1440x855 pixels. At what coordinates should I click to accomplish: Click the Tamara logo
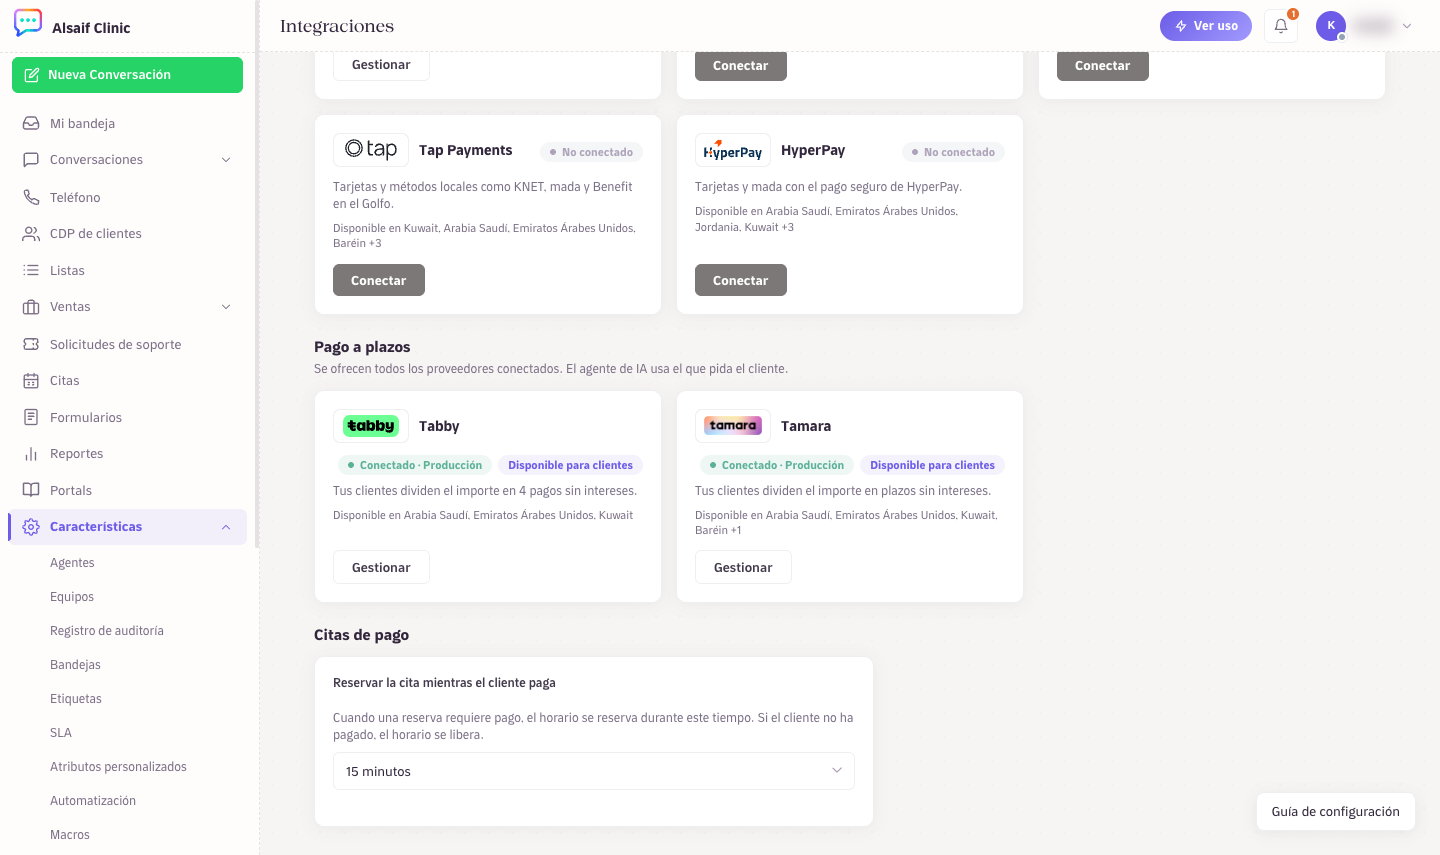click(x=733, y=426)
